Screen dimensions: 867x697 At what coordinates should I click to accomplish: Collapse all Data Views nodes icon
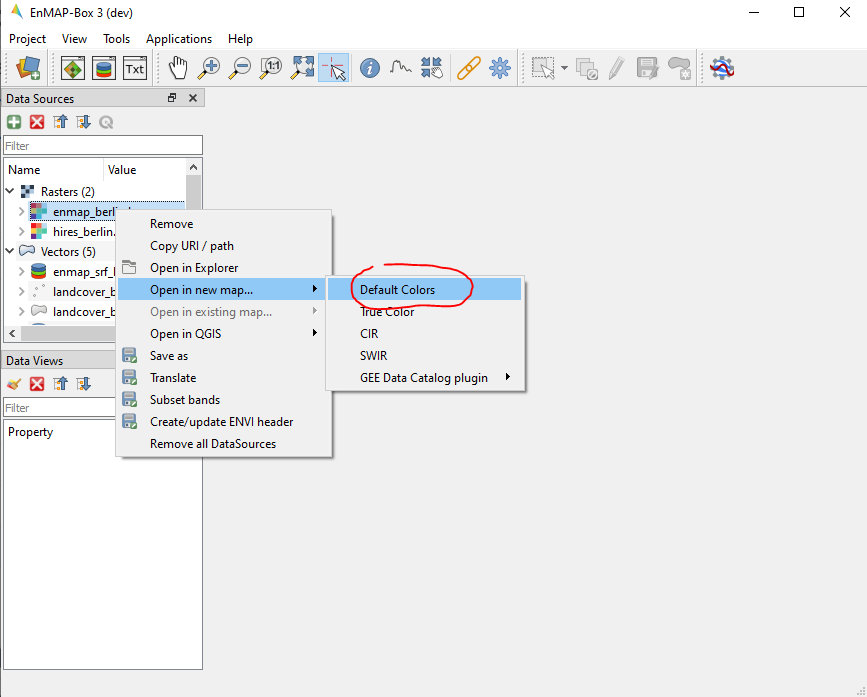[x=60, y=384]
